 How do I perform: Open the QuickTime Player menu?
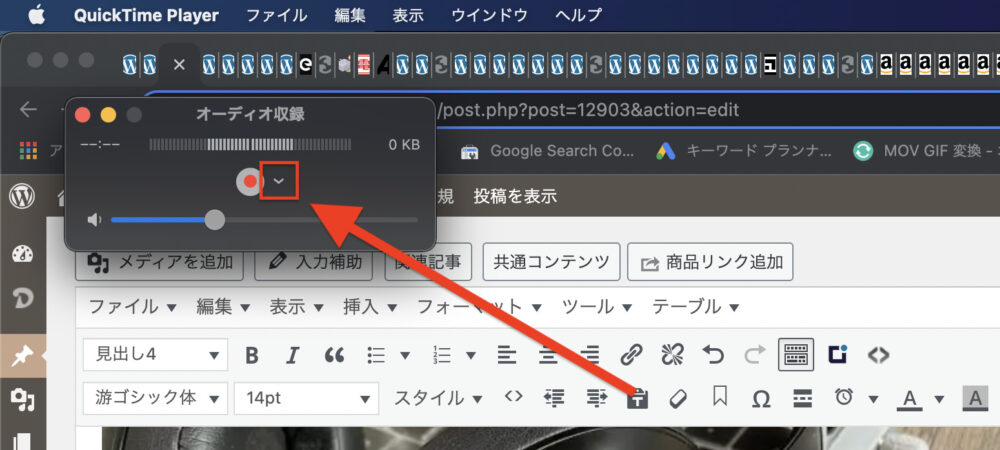(146, 15)
